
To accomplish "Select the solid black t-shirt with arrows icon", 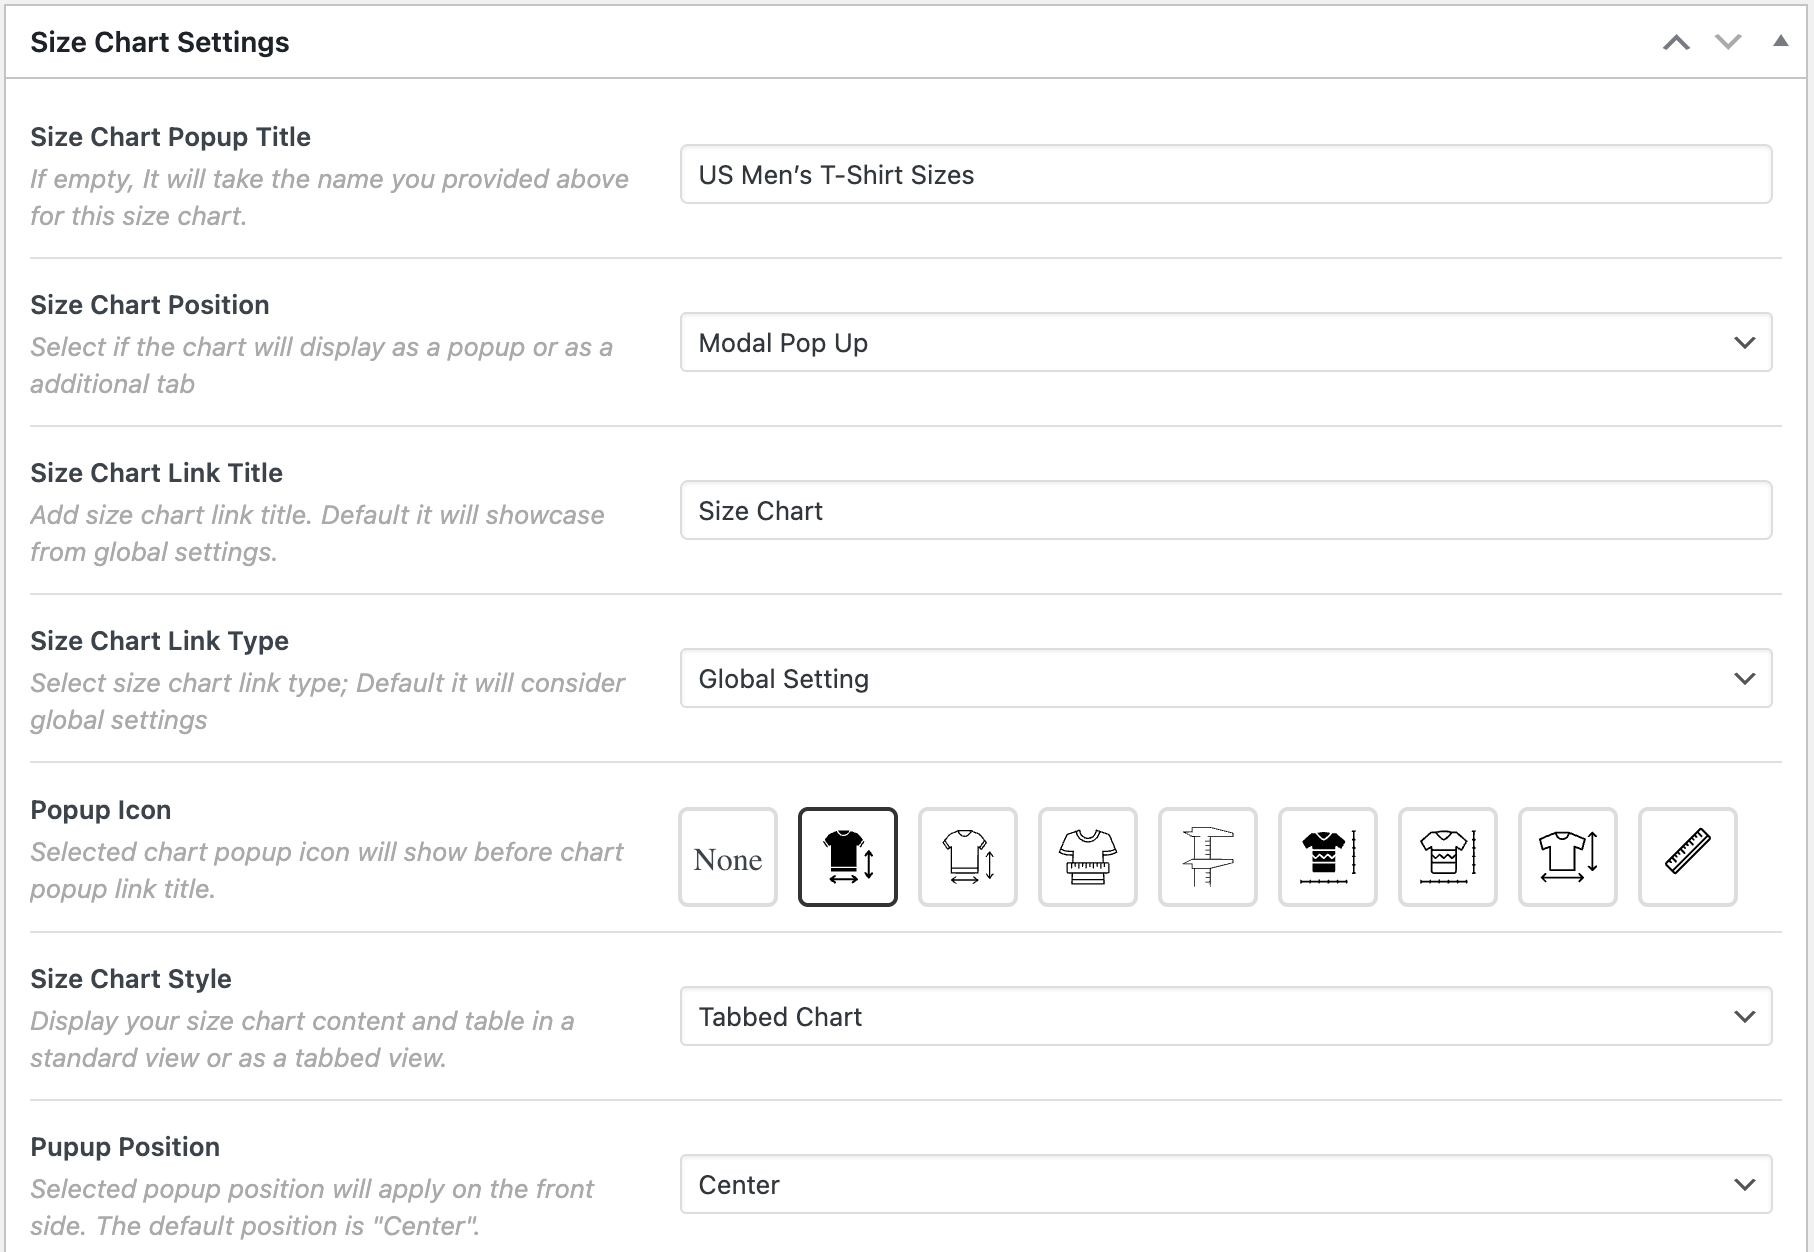I will [x=847, y=857].
